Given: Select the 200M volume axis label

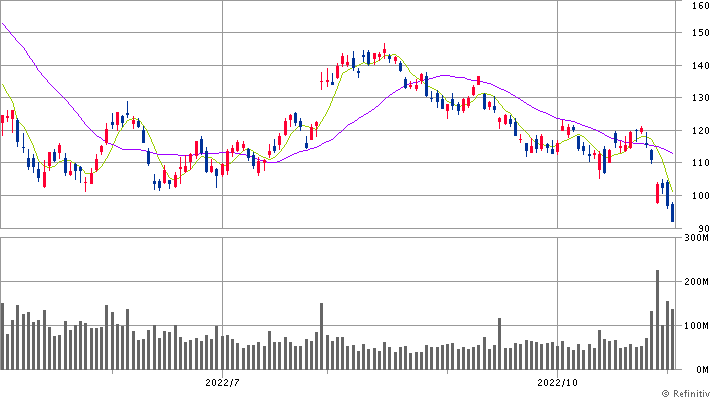Looking at the screenshot, I should 694,282.
